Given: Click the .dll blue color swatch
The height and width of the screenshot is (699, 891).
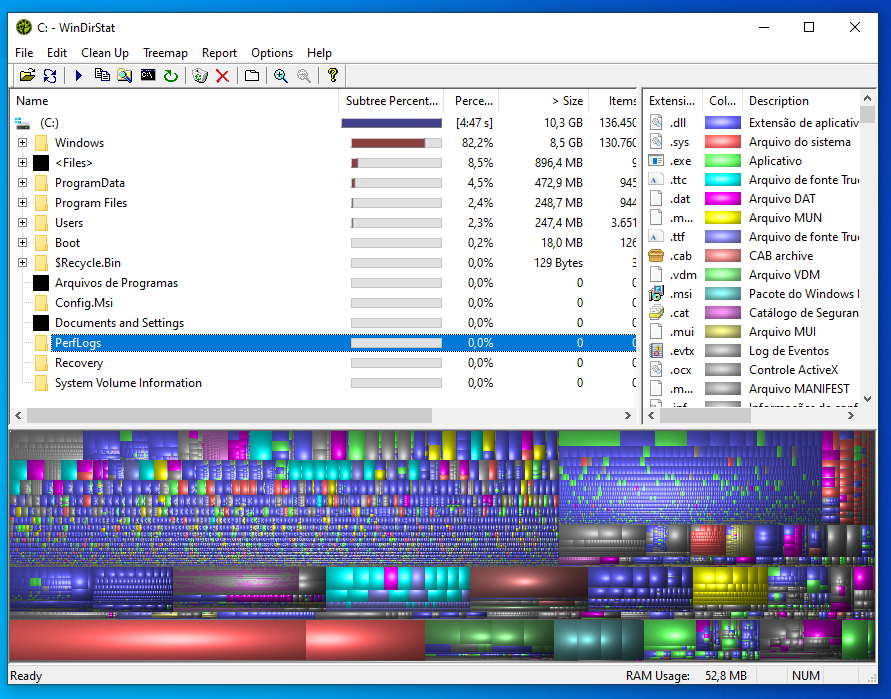Looking at the screenshot, I should coord(723,123).
